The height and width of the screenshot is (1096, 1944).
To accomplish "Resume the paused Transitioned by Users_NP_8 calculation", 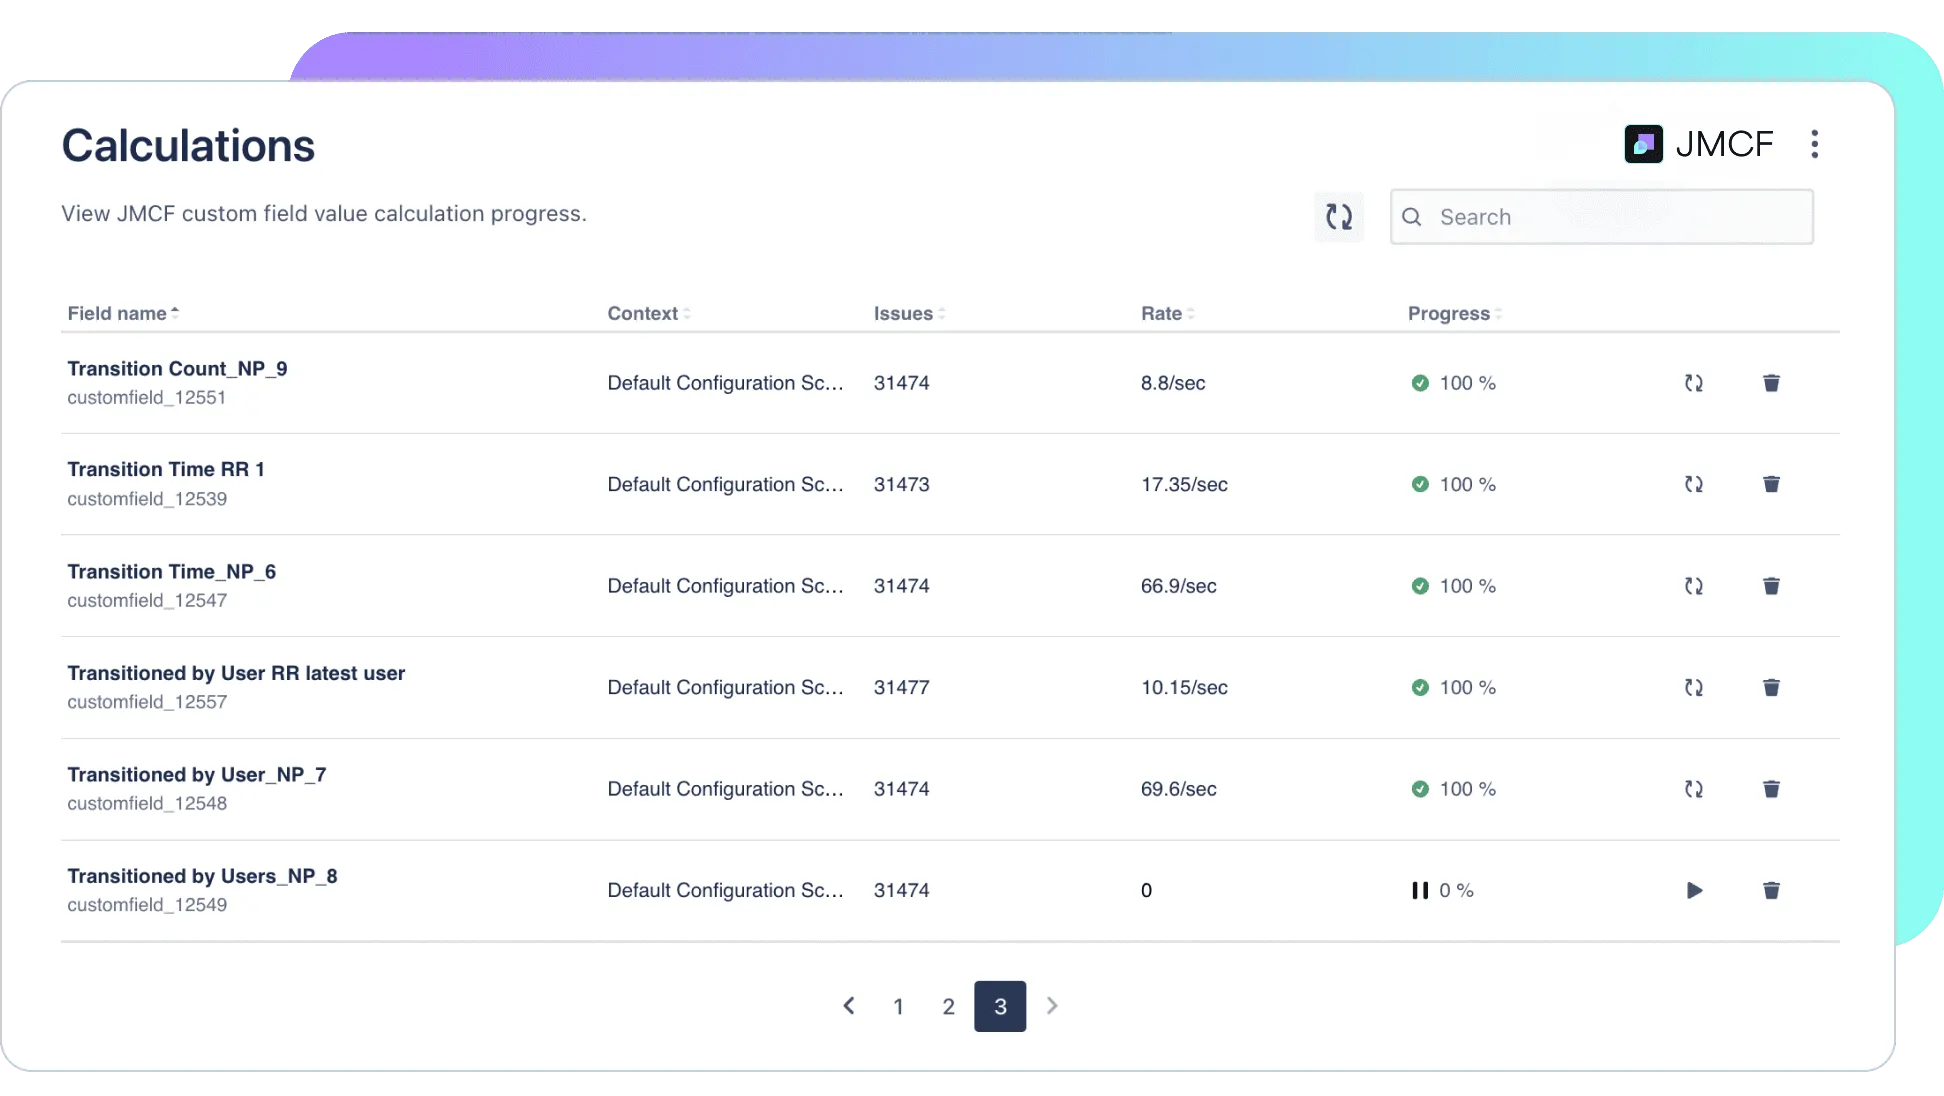I will point(1693,890).
